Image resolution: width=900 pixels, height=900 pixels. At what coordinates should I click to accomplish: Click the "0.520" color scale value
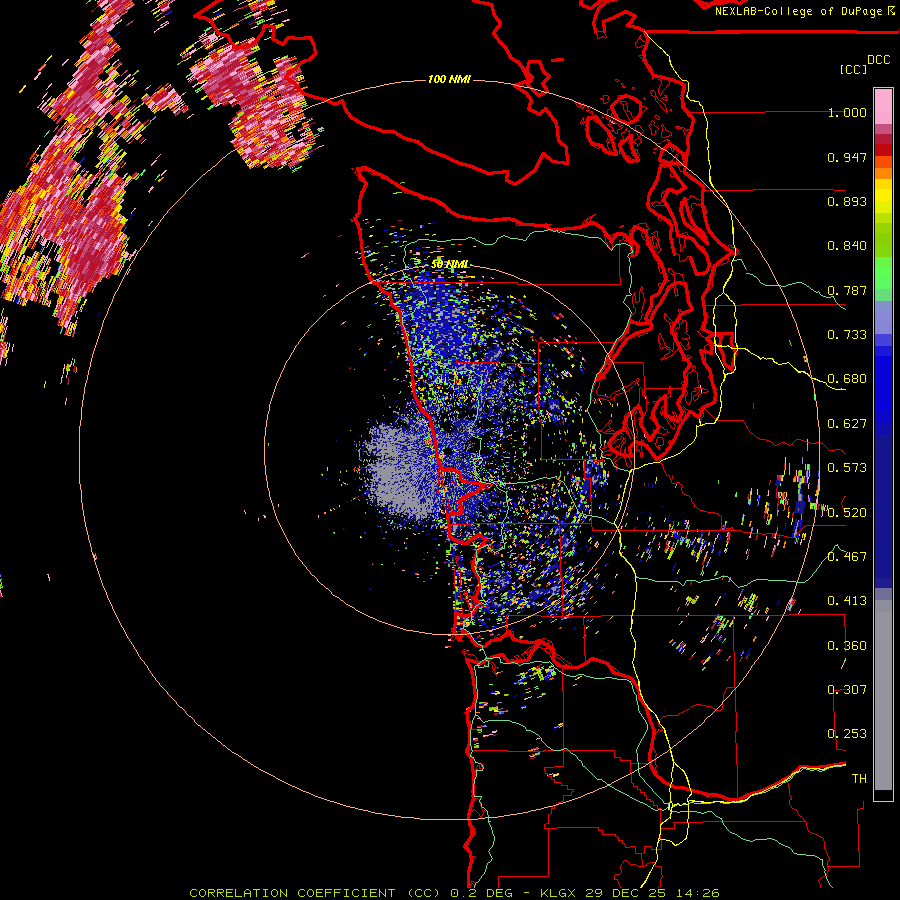click(847, 512)
